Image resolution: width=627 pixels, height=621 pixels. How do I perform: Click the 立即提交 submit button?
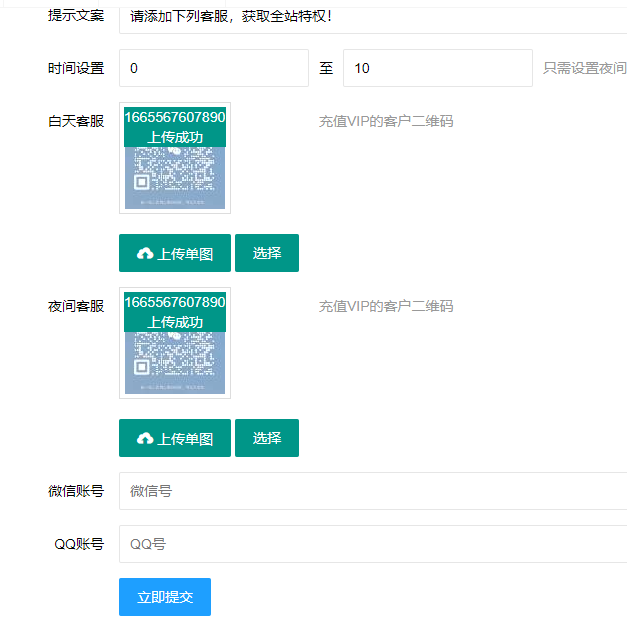click(x=165, y=597)
